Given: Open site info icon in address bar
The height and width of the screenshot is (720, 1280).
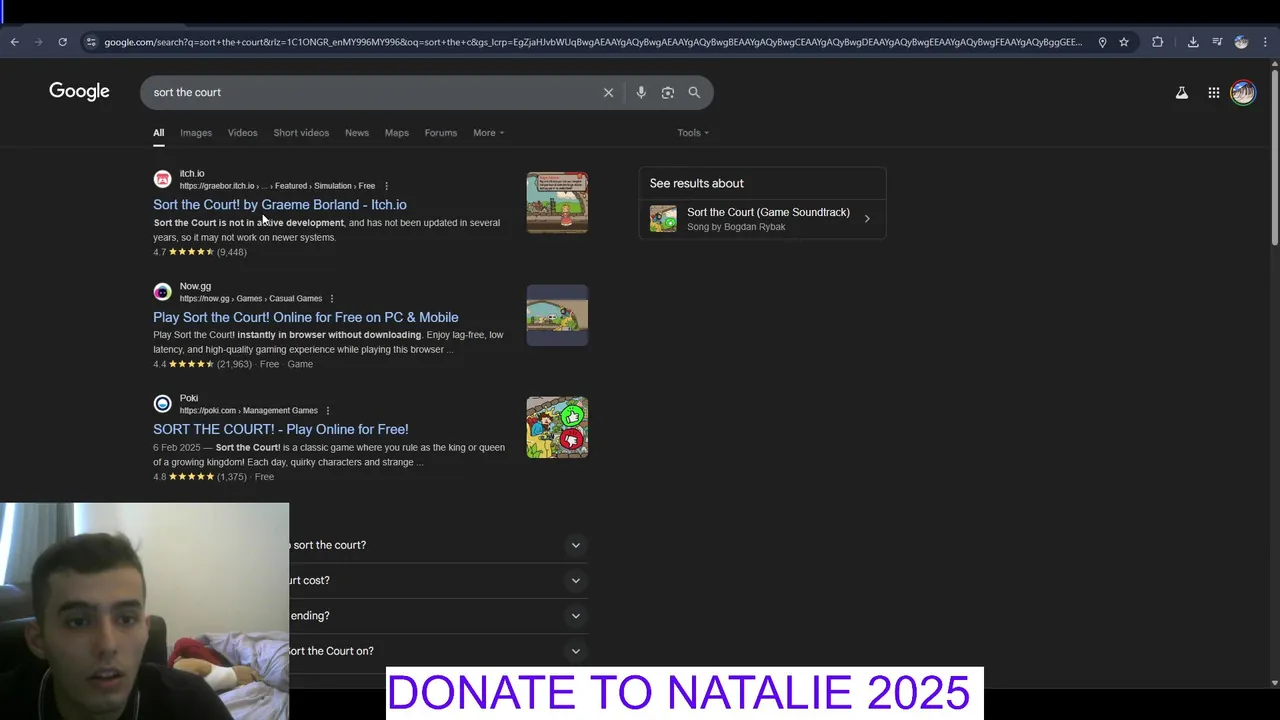Looking at the screenshot, I should click(91, 42).
